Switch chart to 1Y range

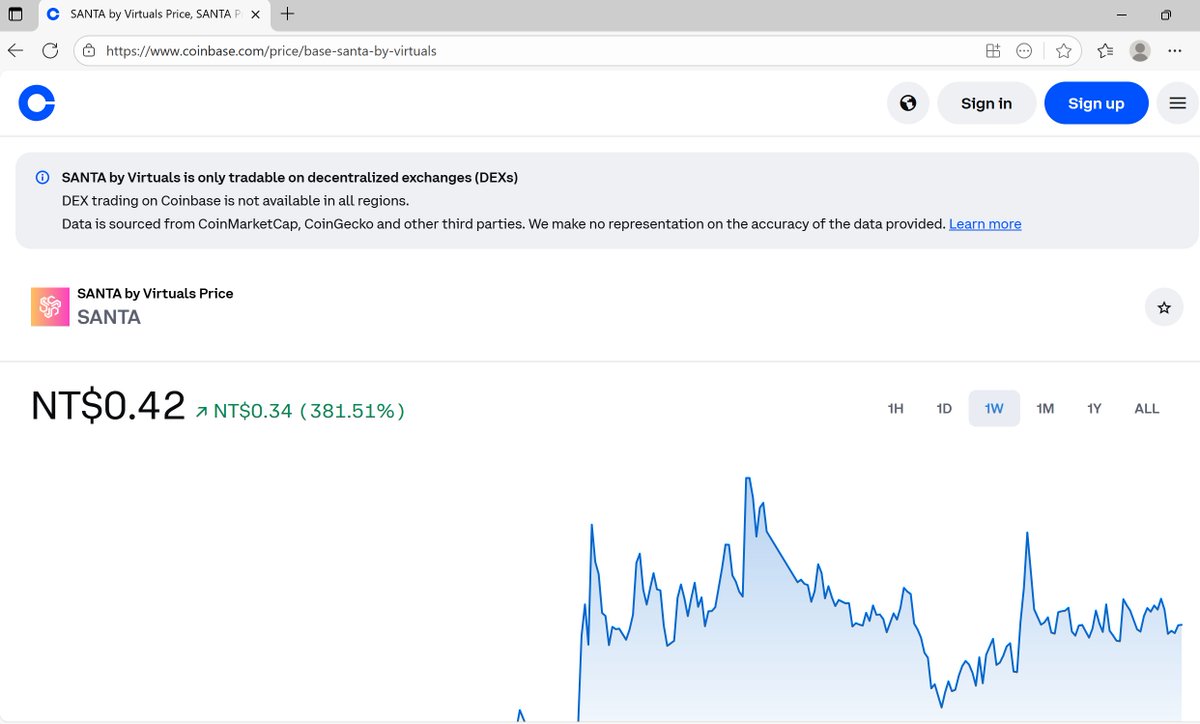(x=1095, y=408)
